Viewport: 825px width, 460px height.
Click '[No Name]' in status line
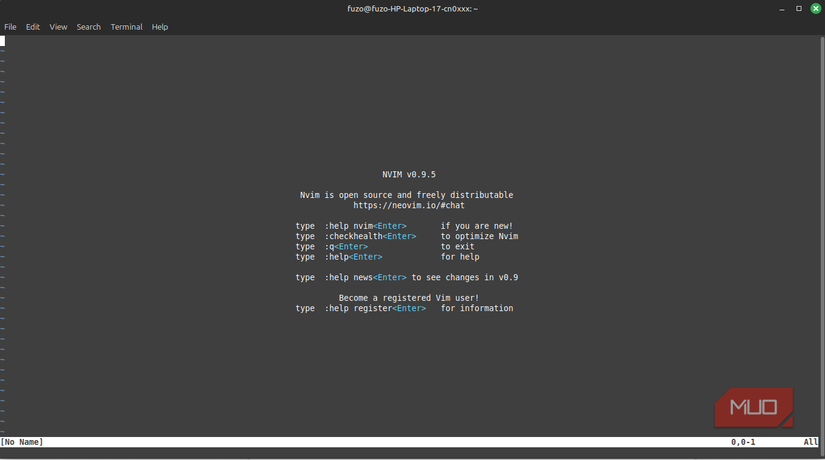tap(22, 442)
